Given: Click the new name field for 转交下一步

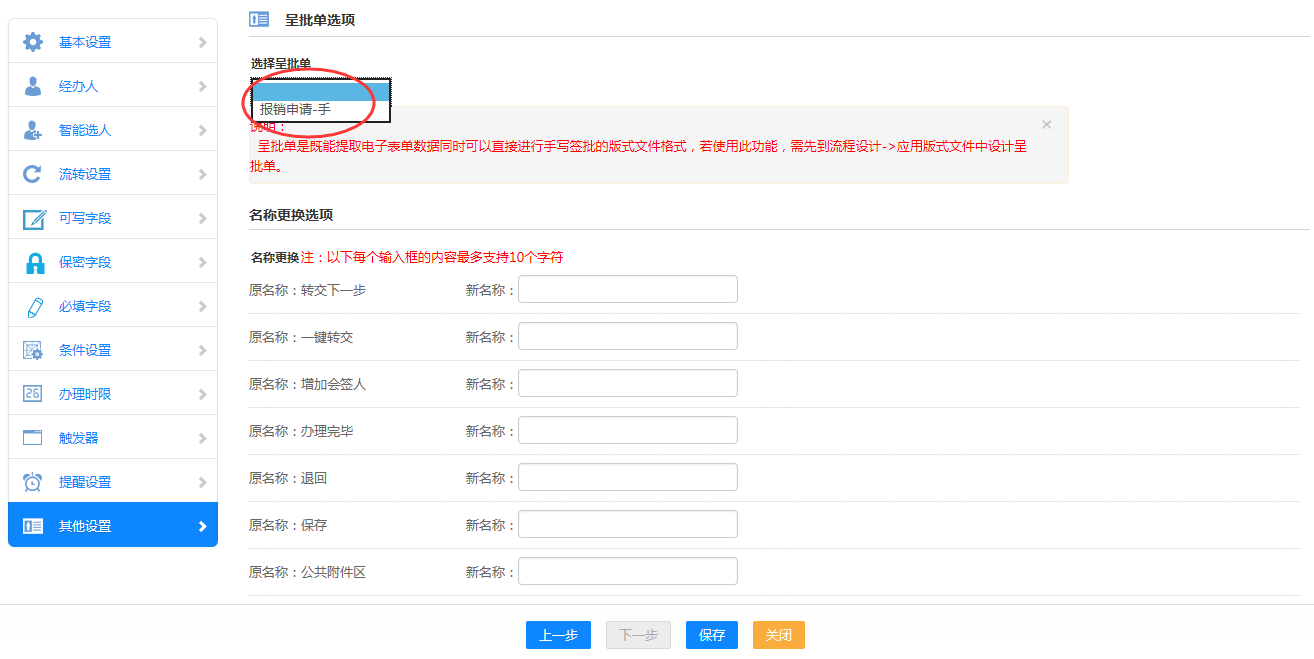Looking at the screenshot, I should point(627,290).
